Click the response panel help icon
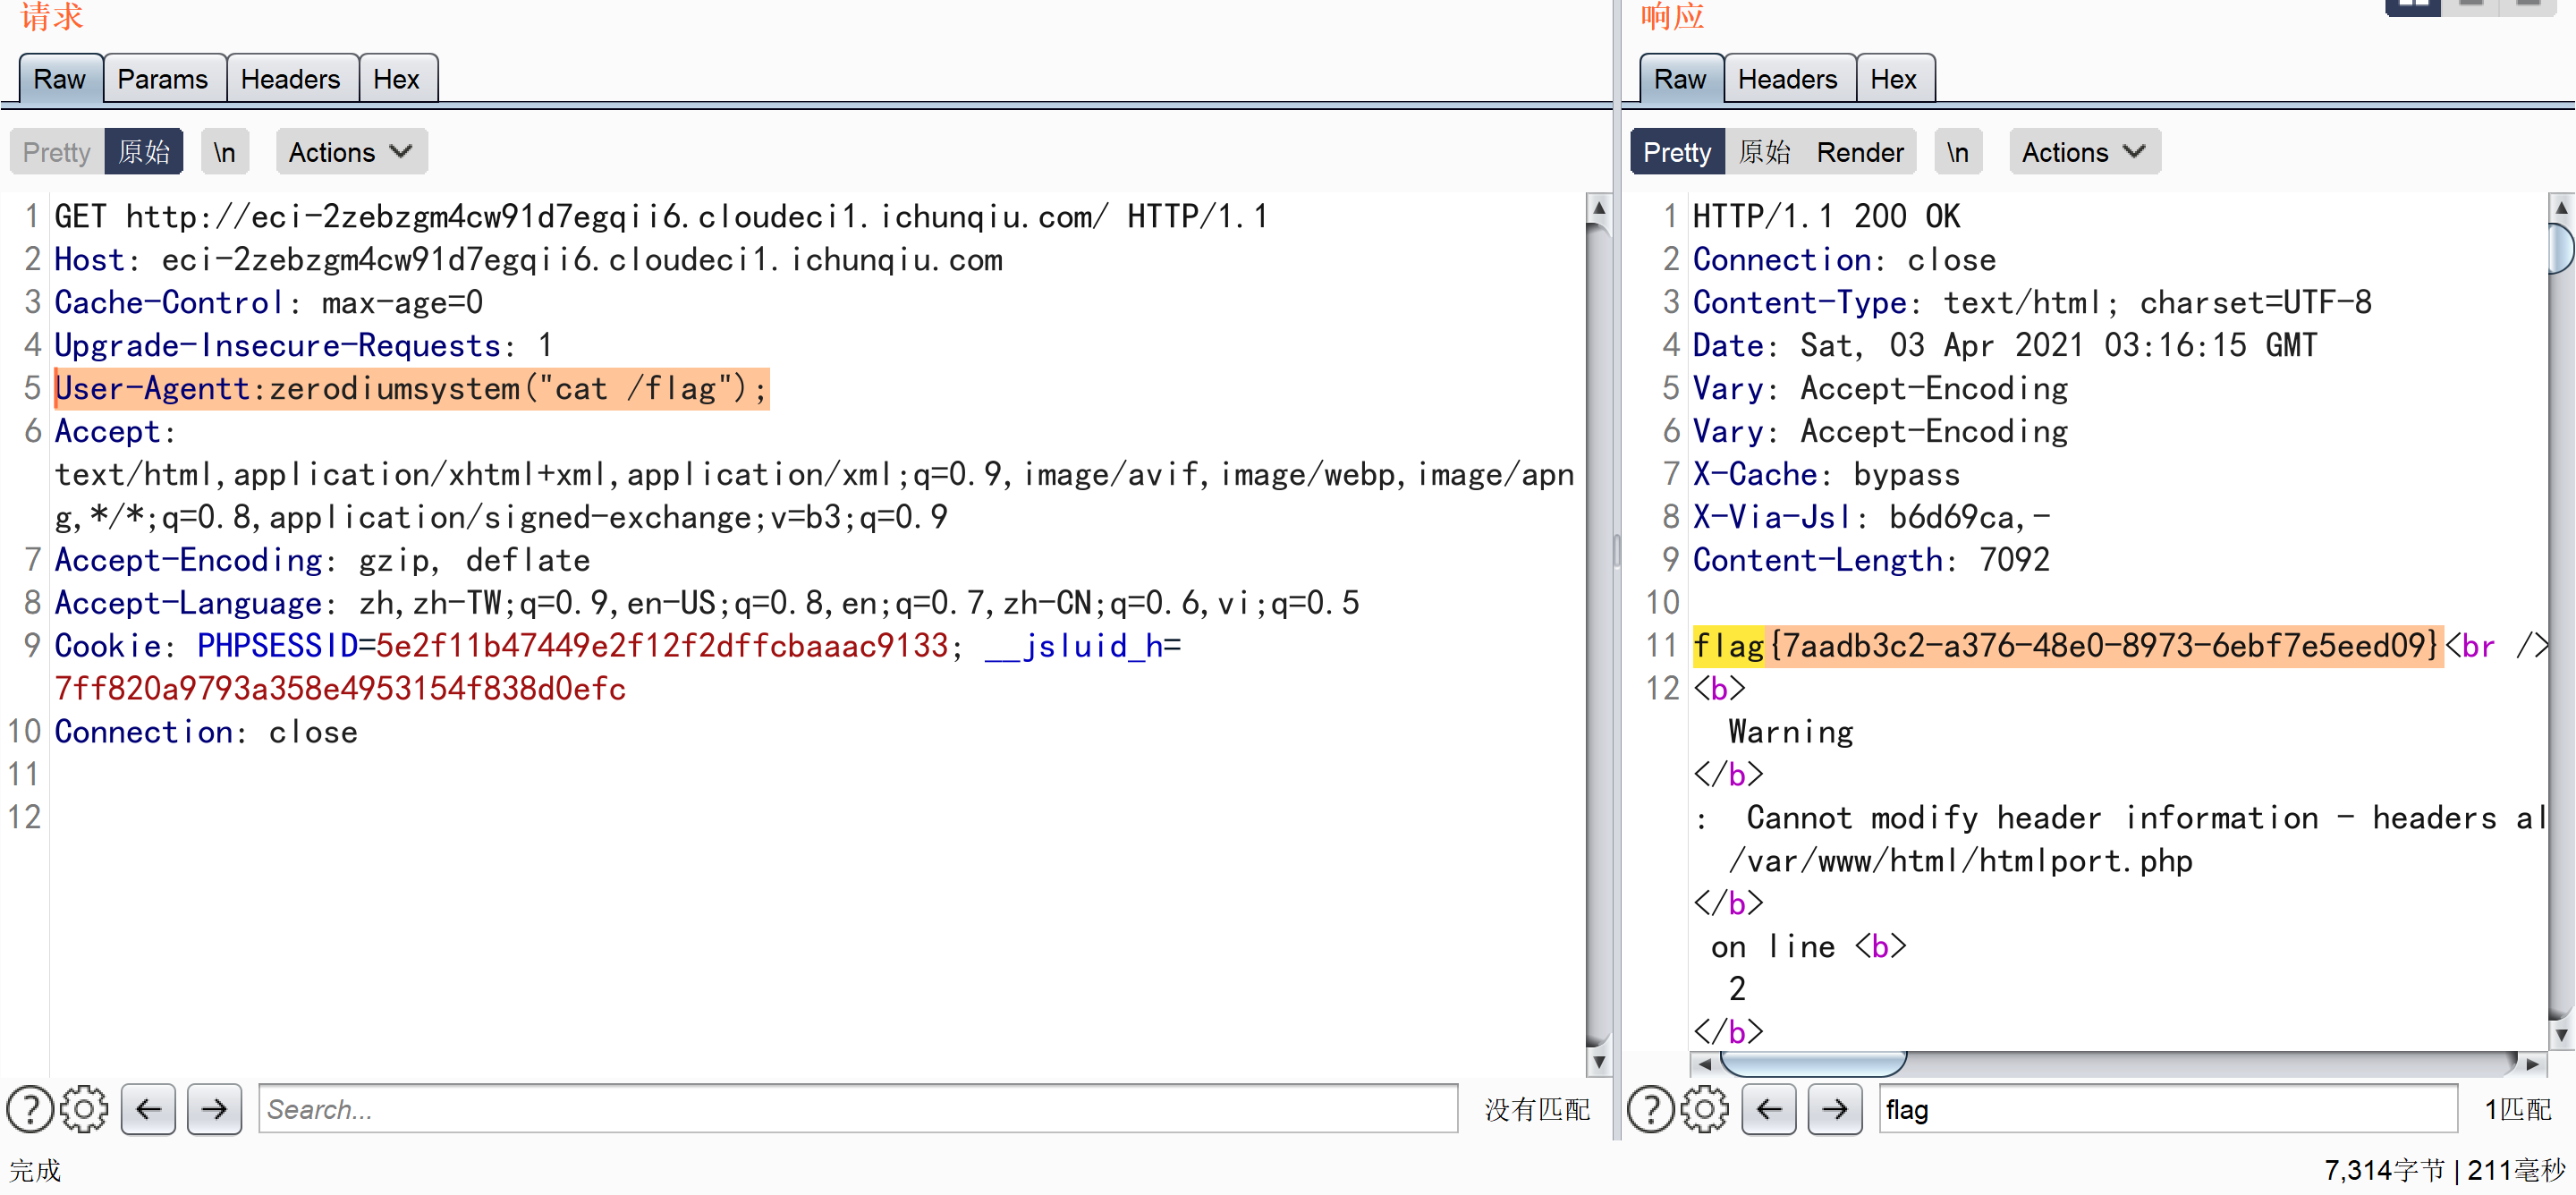Image resolution: width=2576 pixels, height=1195 pixels. coord(1650,1109)
